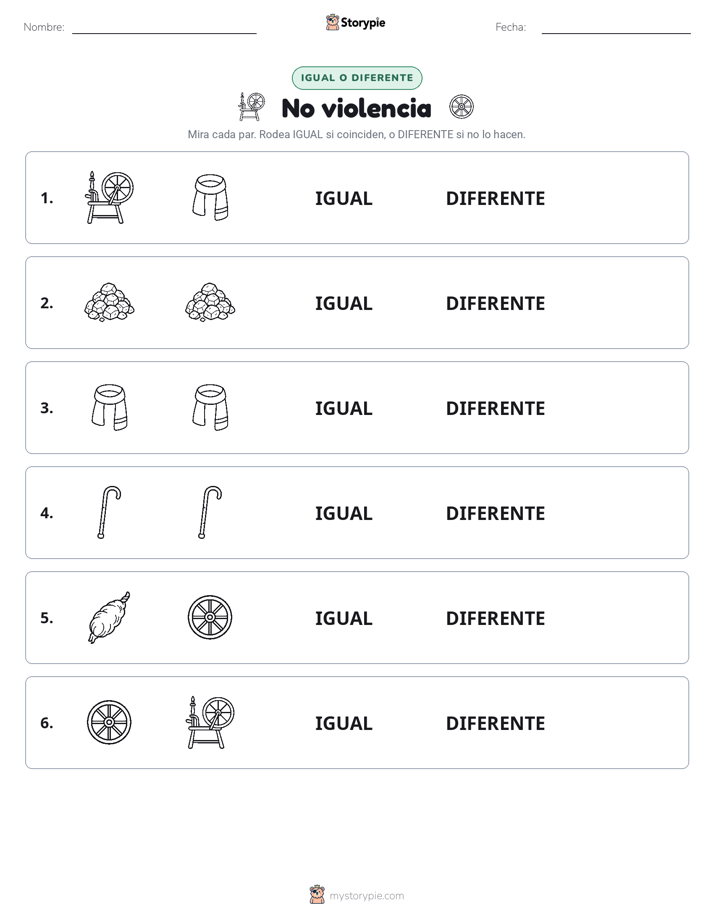Click the wheel icon beside the title
The width and height of the screenshot is (714, 924).
[461, 107]
